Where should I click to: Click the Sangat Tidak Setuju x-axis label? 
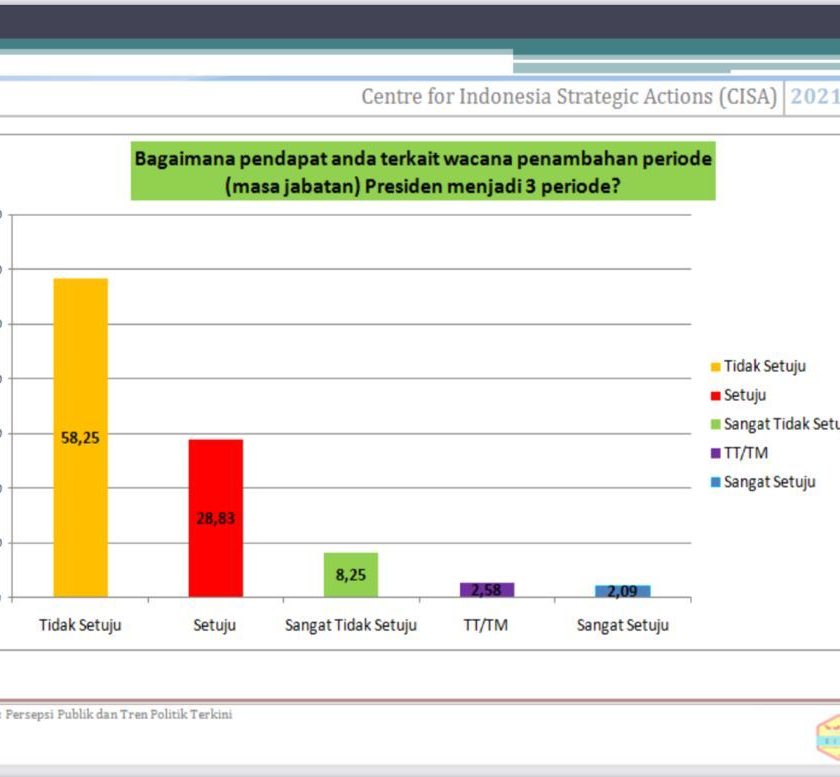pos(350,626)
